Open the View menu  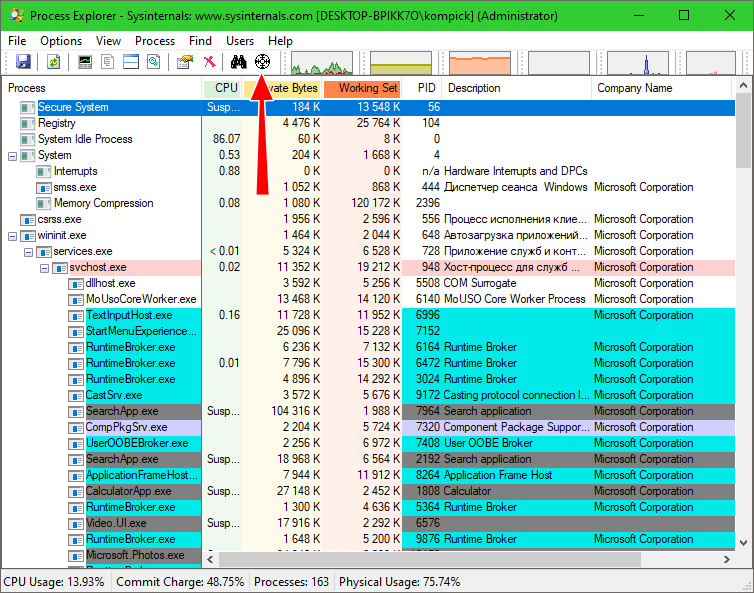(x=108, y=41)
